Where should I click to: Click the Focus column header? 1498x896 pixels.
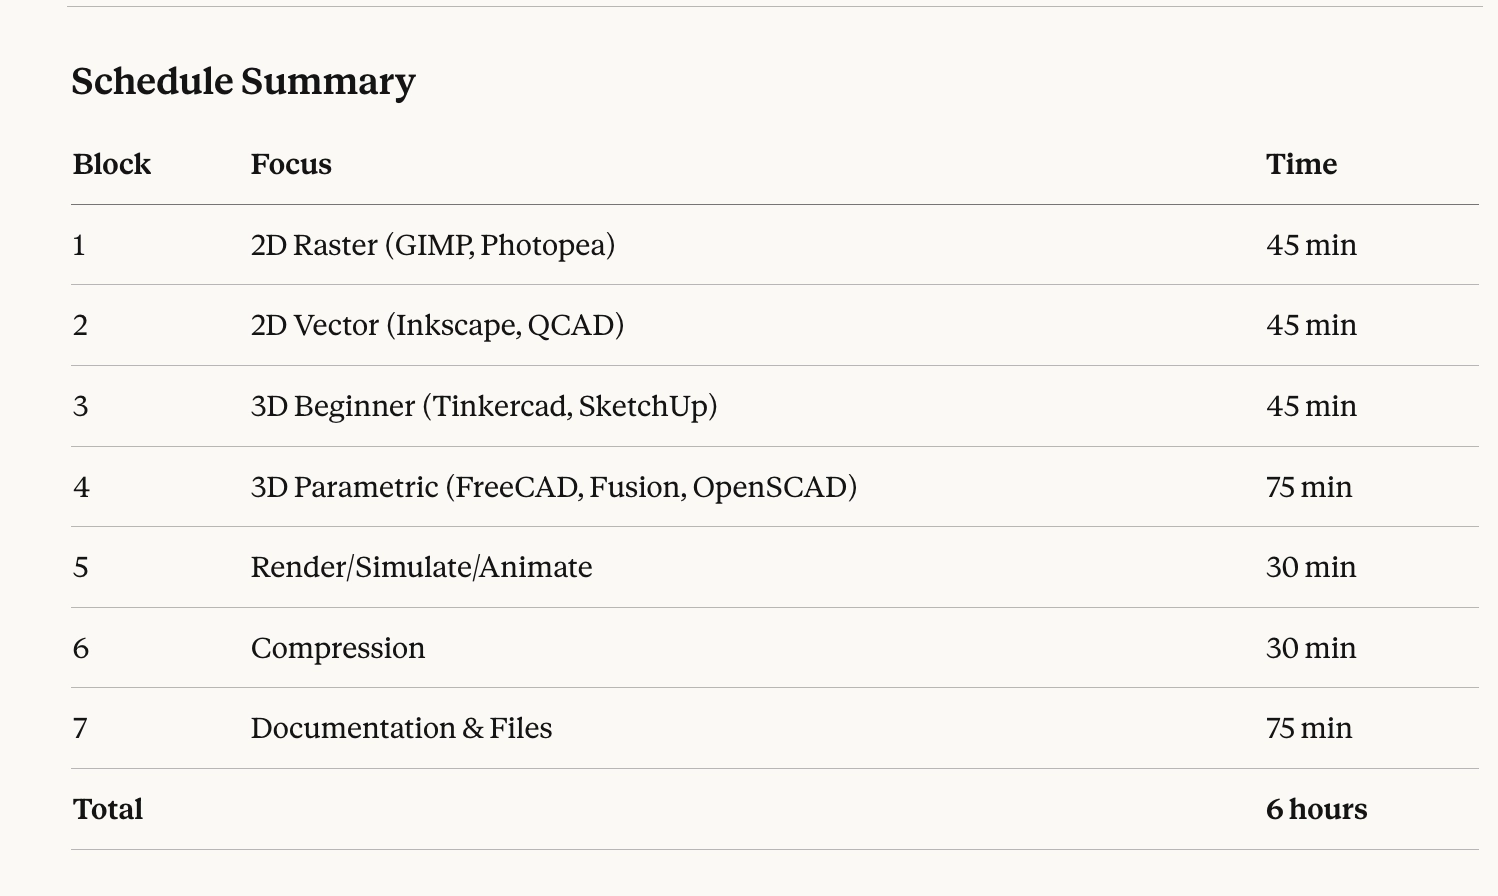[x=291, y=164]
